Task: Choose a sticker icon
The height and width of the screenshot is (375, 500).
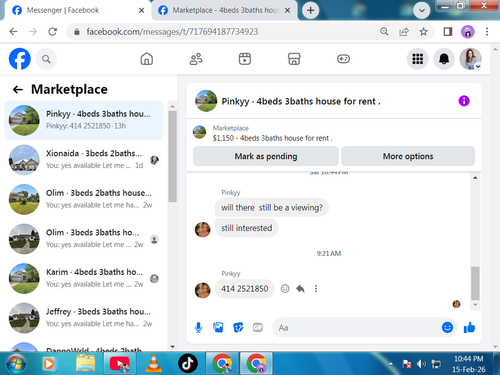Action: pyautogui.click(x=238, y=328)
